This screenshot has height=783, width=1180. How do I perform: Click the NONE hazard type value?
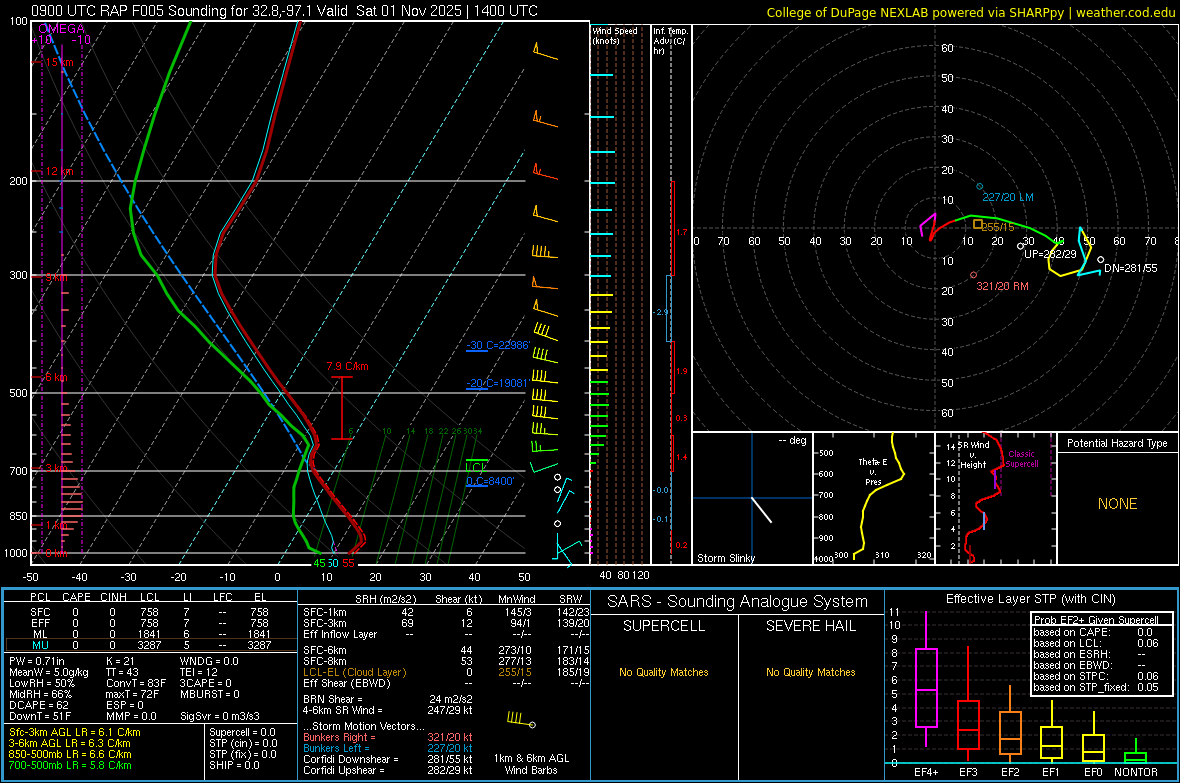click(x=1117, y=504)
